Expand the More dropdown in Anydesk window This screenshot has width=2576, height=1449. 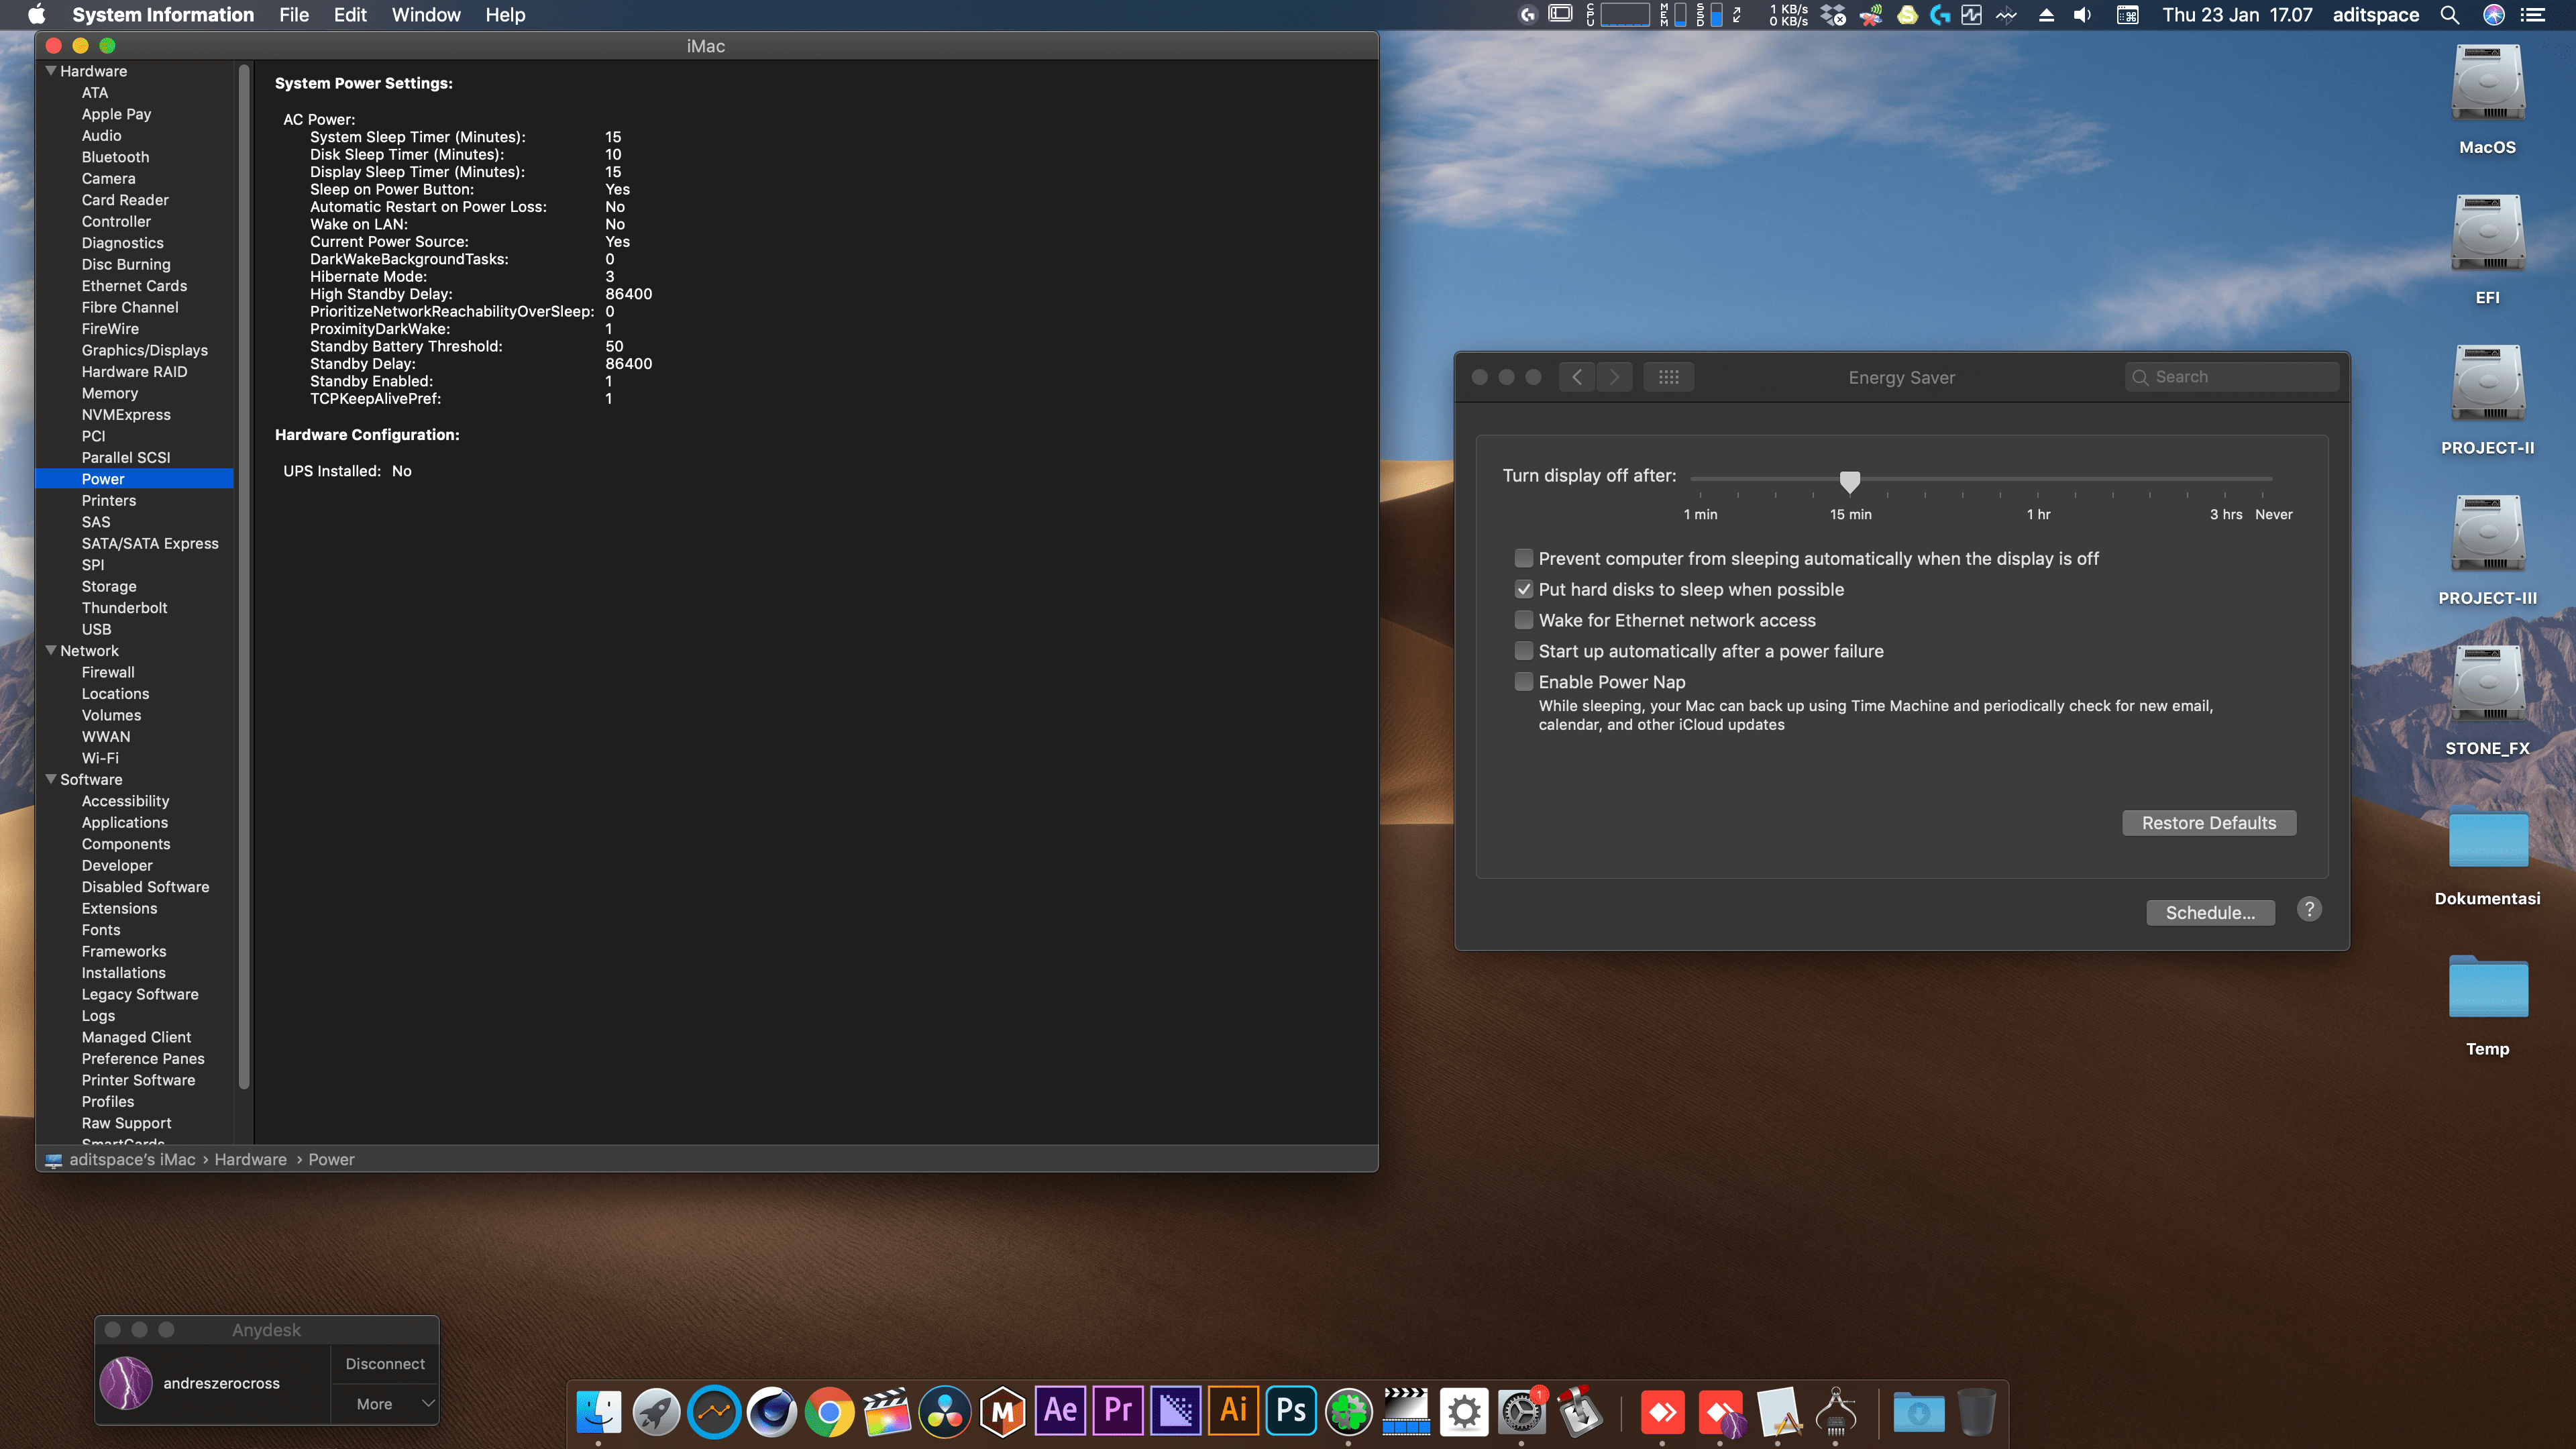[x=385, y=1404]
